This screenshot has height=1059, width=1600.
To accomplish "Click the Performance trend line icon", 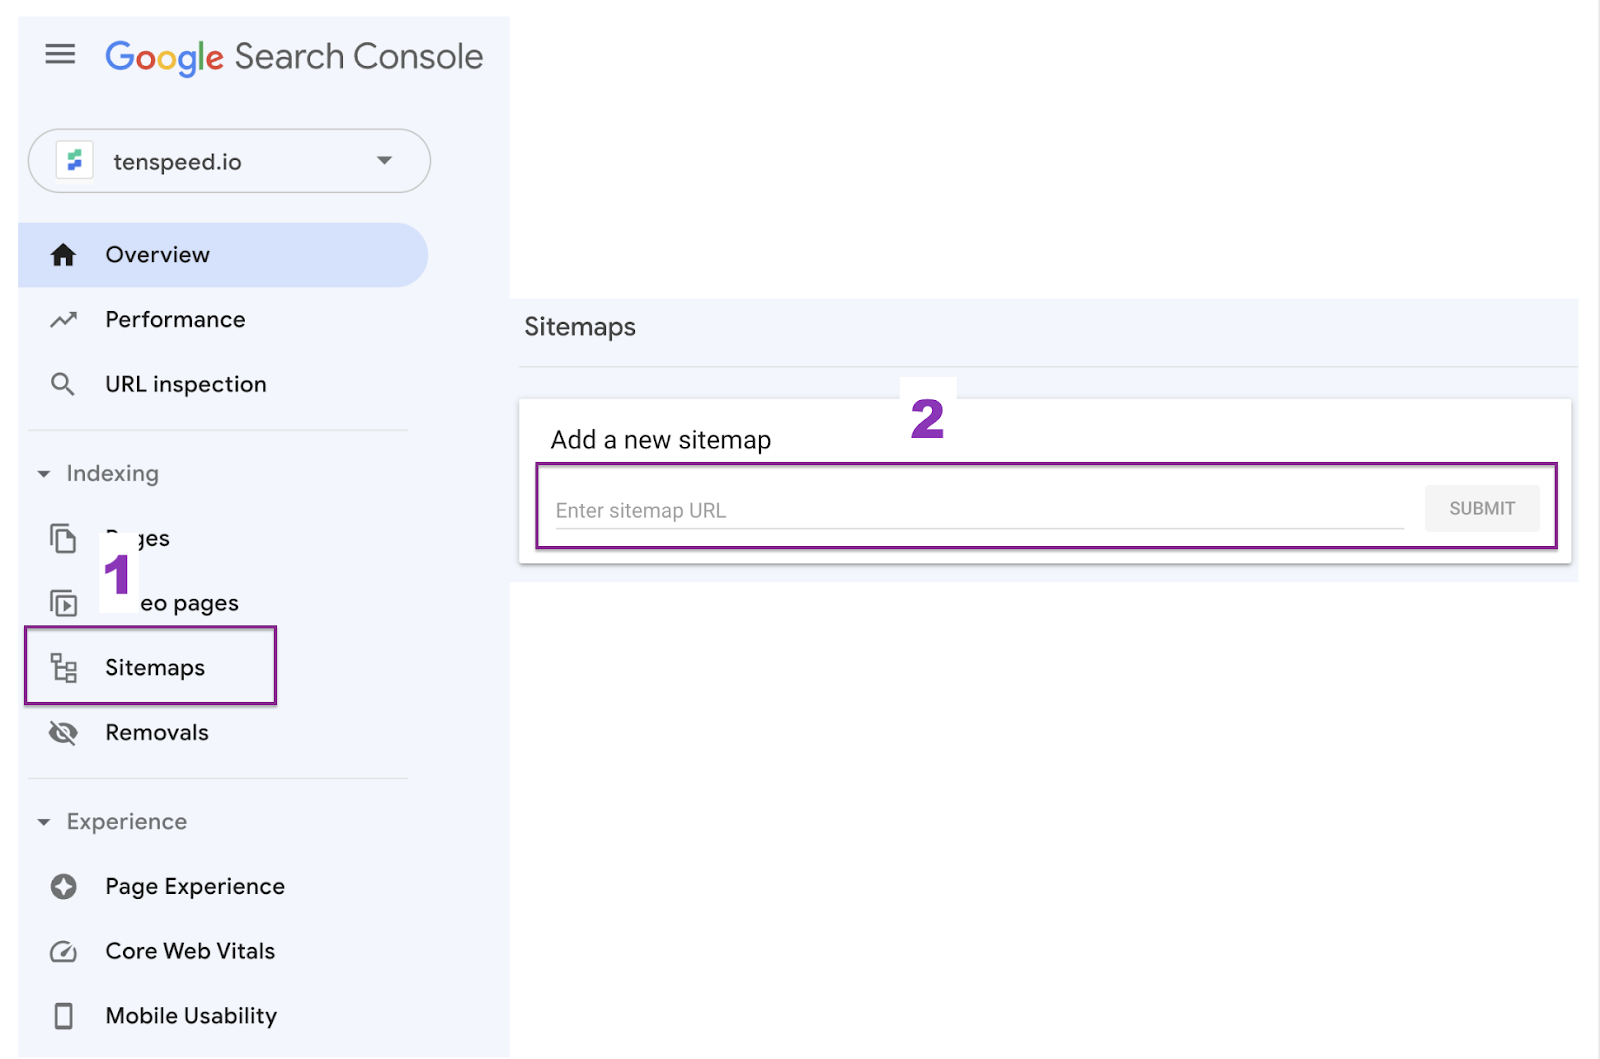I will pos(63,320).
